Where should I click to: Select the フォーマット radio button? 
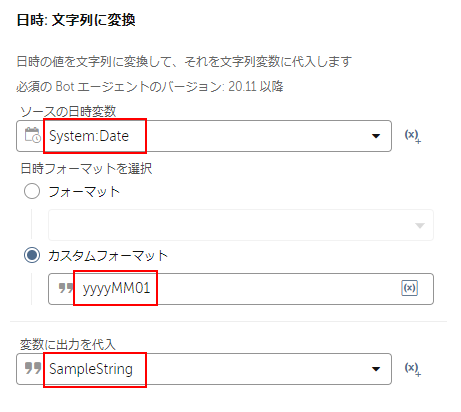point(32,191)
